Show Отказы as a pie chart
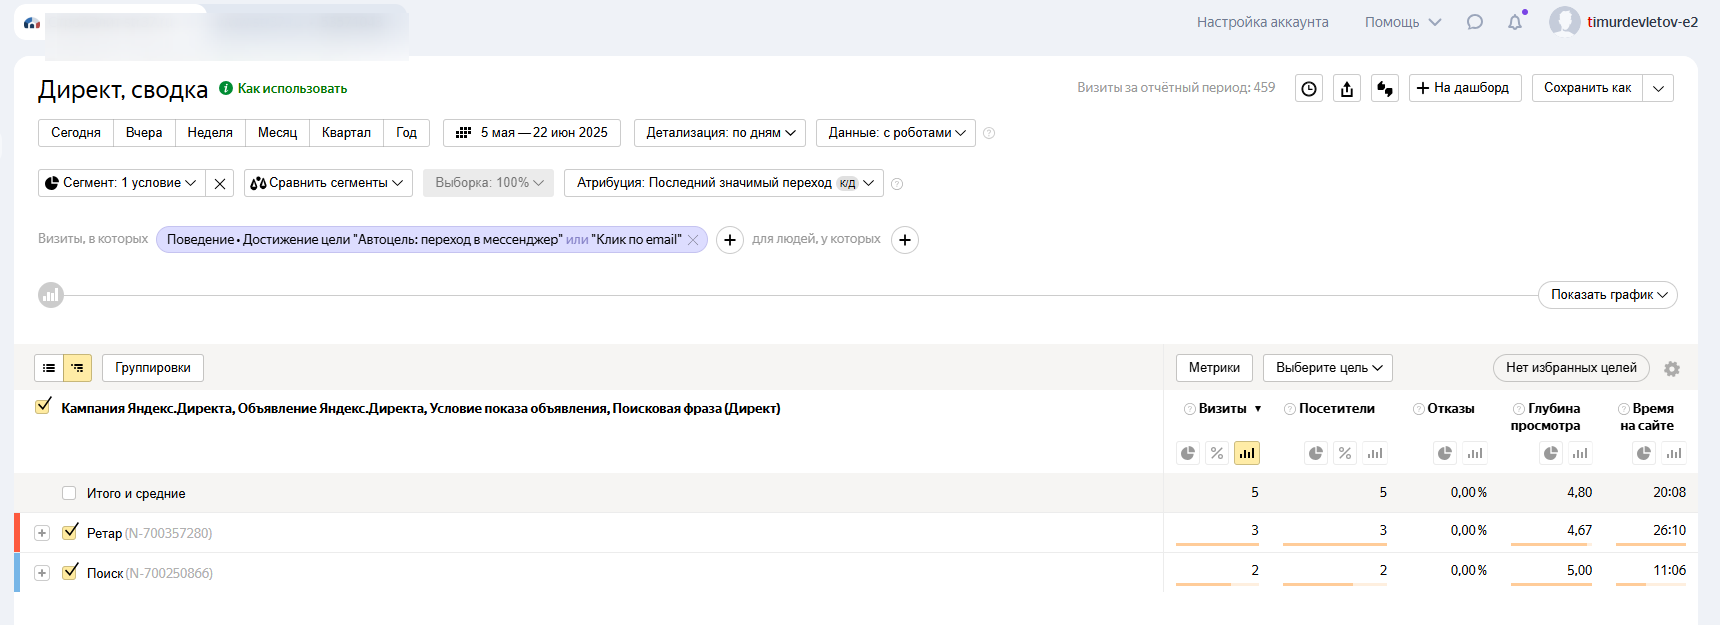1720x625 pixels. click(1445, 453)
